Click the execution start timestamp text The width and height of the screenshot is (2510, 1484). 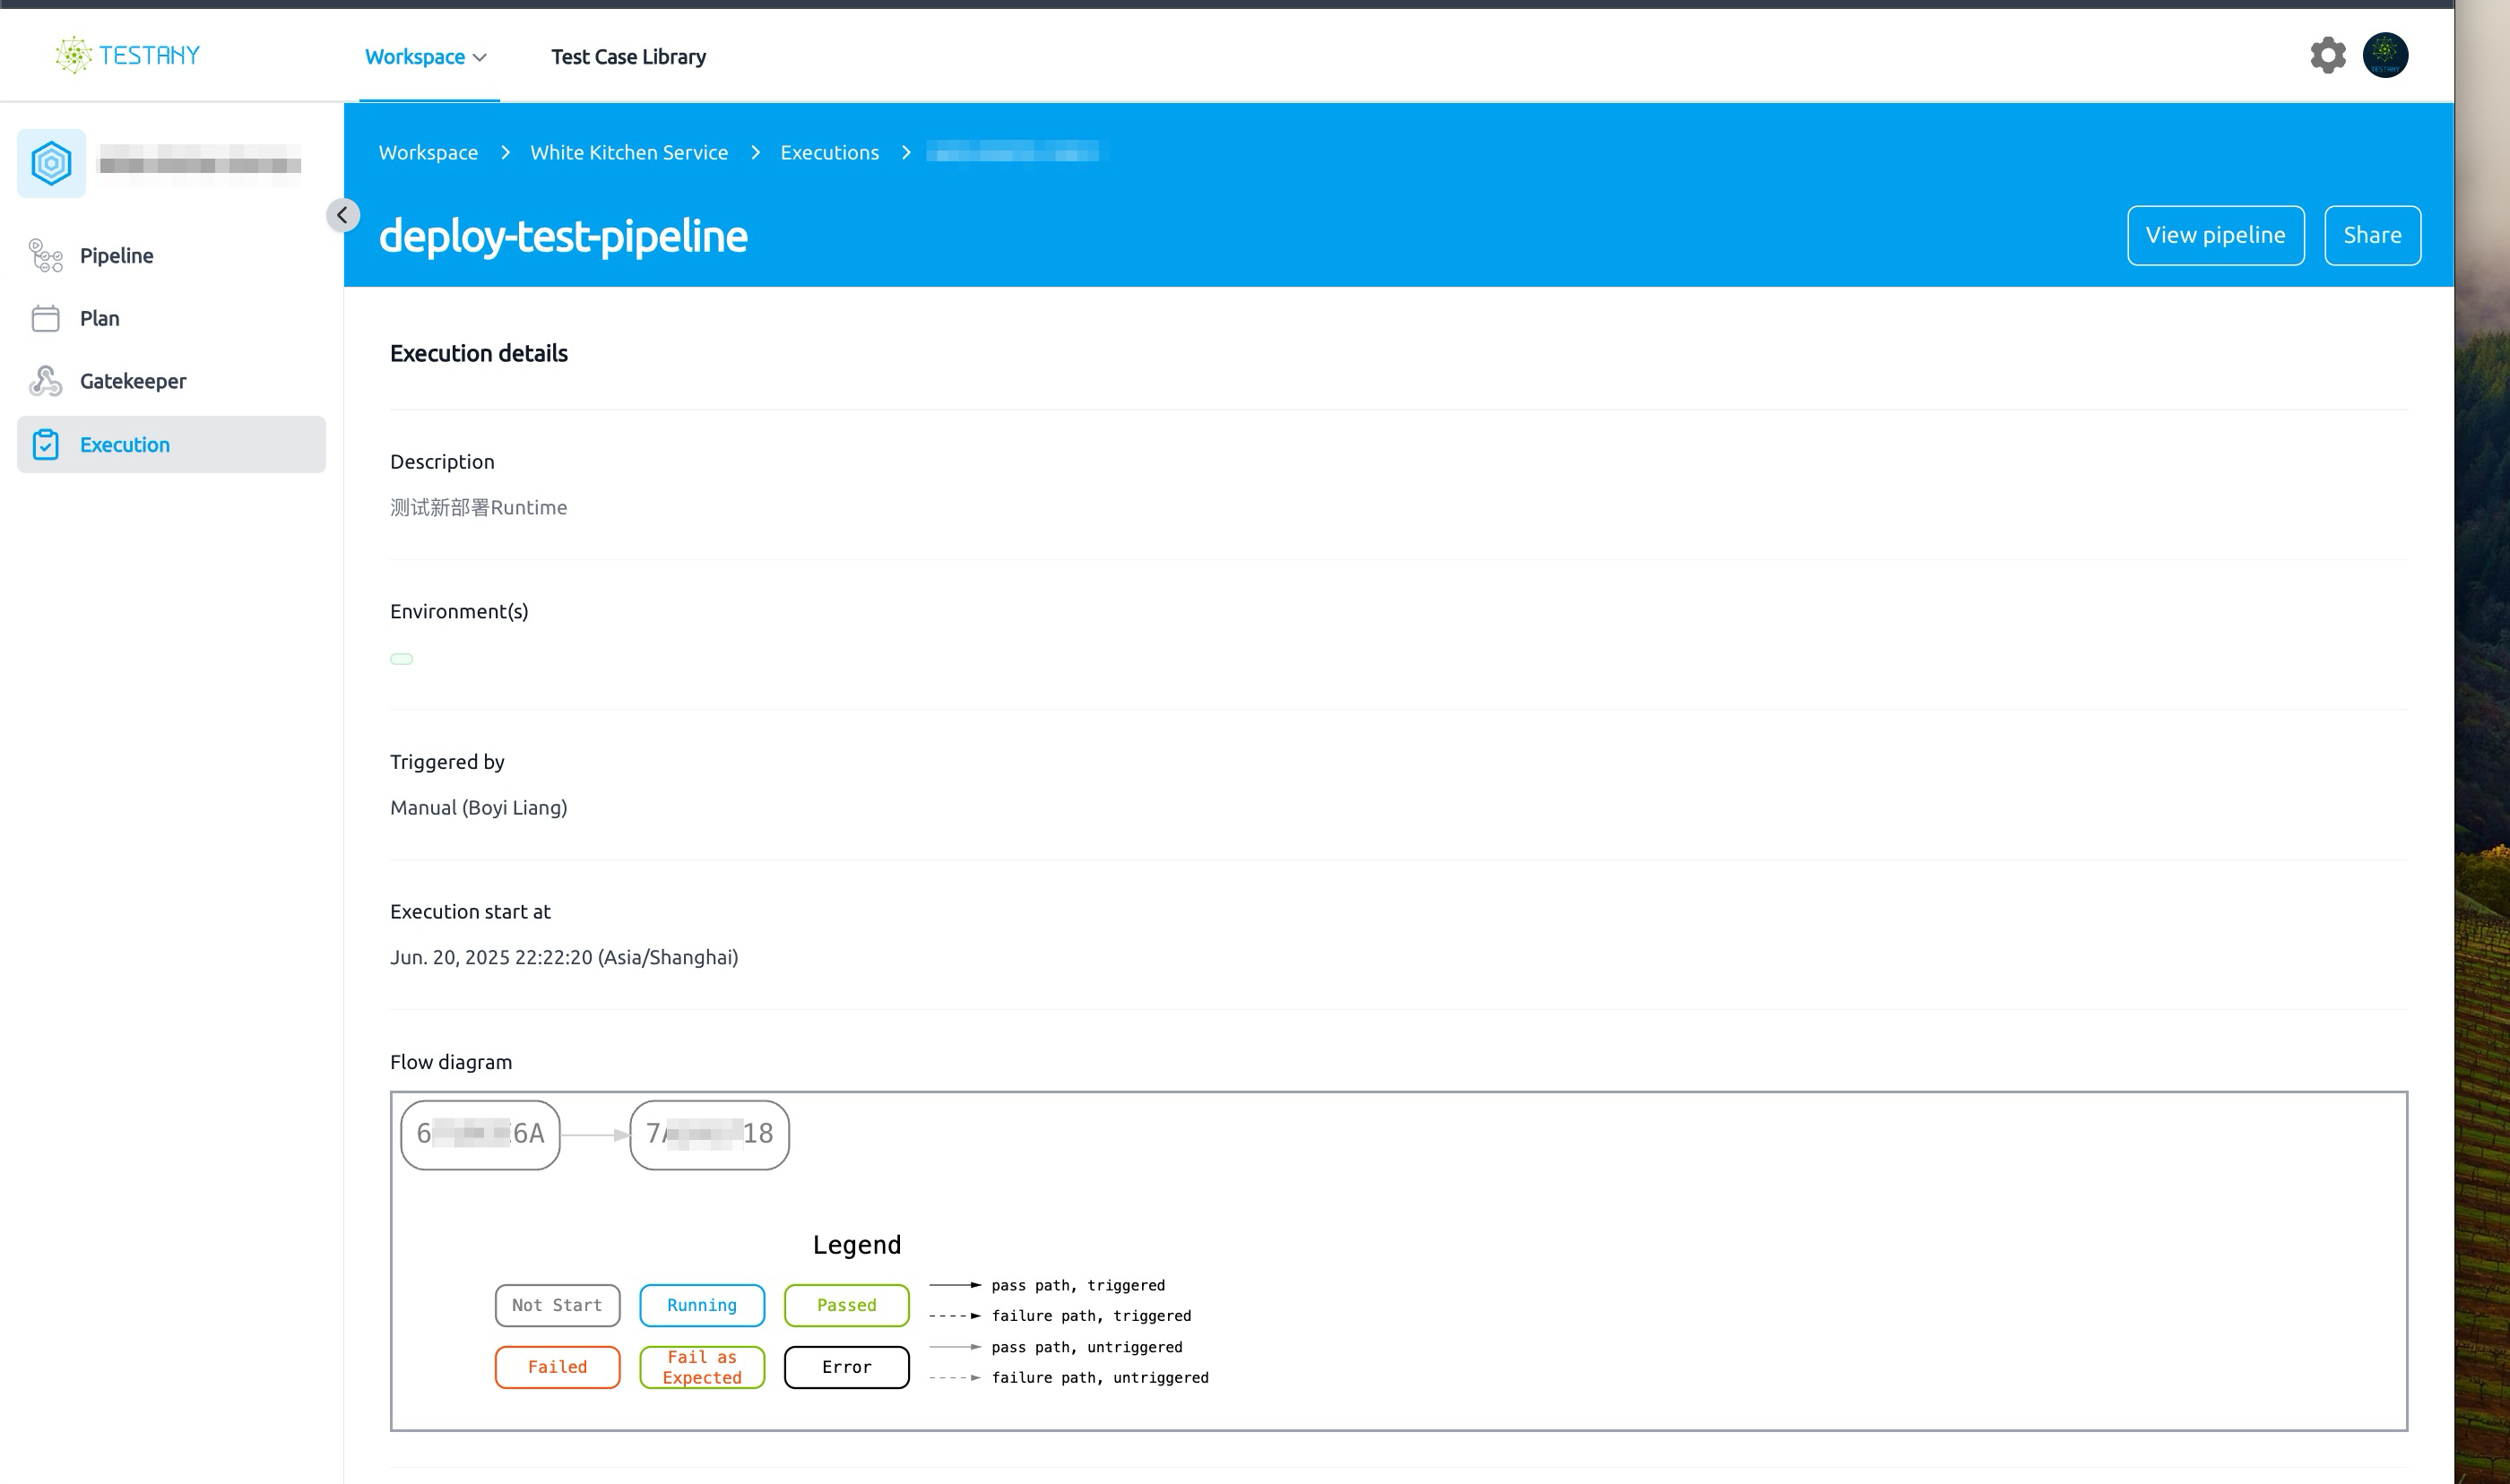tap(564, 958)
